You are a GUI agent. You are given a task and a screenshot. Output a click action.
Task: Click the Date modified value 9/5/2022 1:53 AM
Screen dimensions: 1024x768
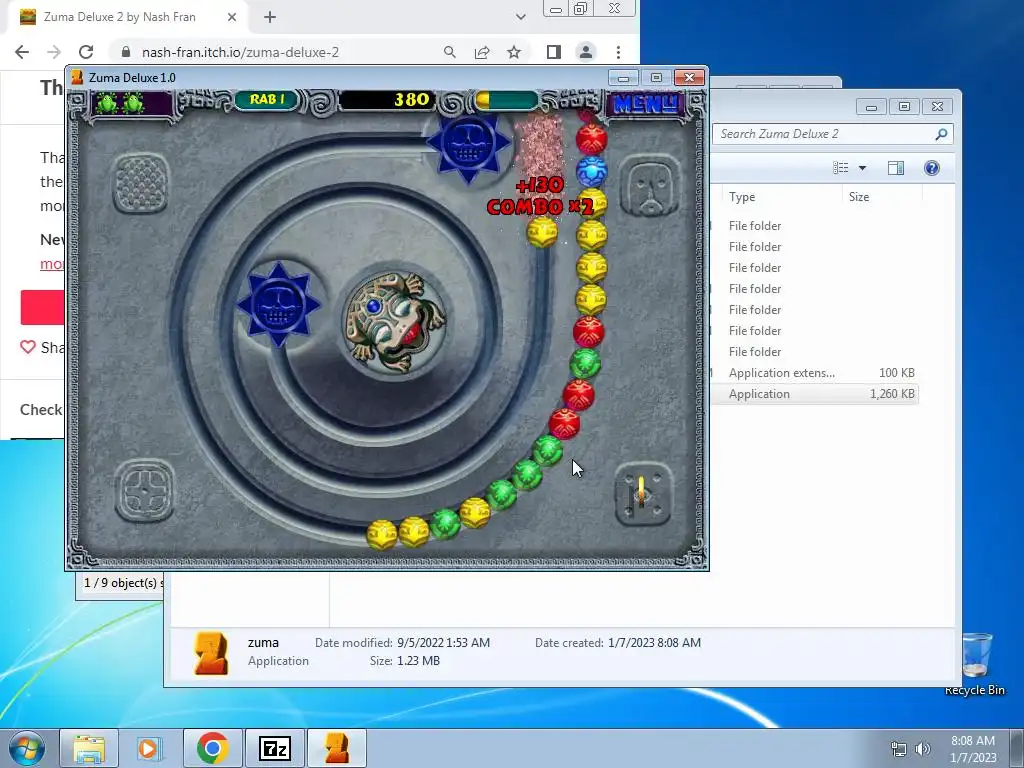click(x=443, y=643)
